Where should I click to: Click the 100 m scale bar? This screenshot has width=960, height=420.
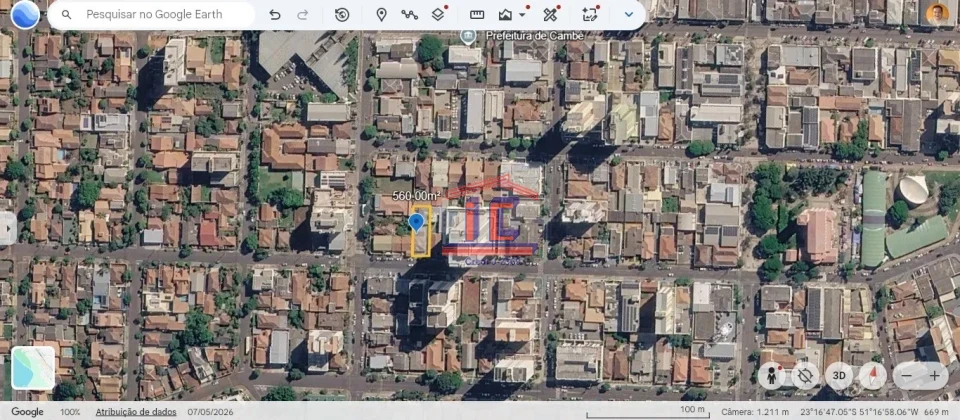[x=648, y=411]
